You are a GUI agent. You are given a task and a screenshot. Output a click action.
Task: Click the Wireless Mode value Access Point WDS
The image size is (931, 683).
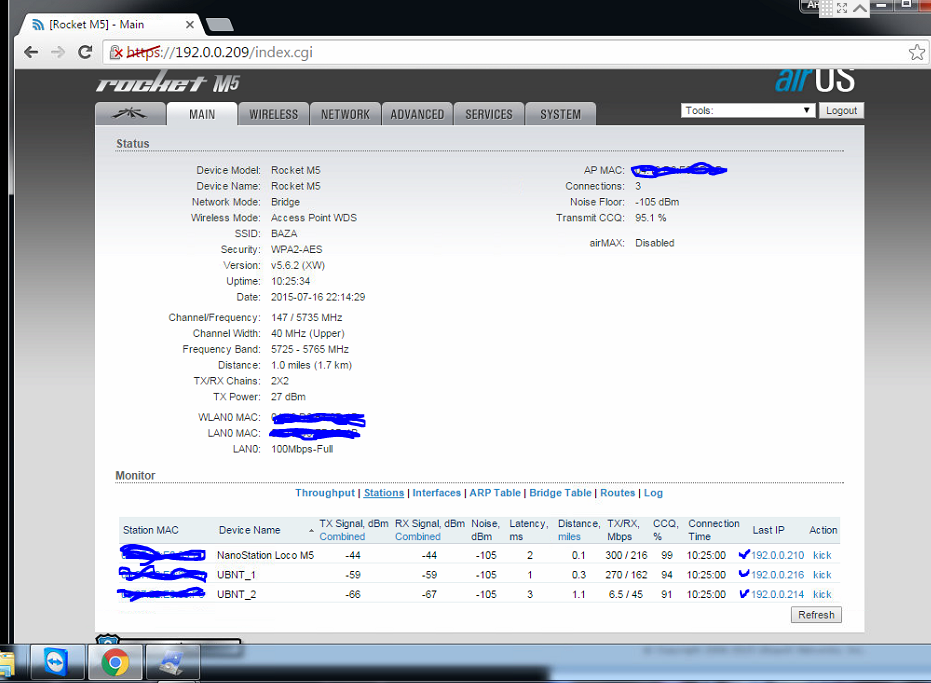point(314,218)
